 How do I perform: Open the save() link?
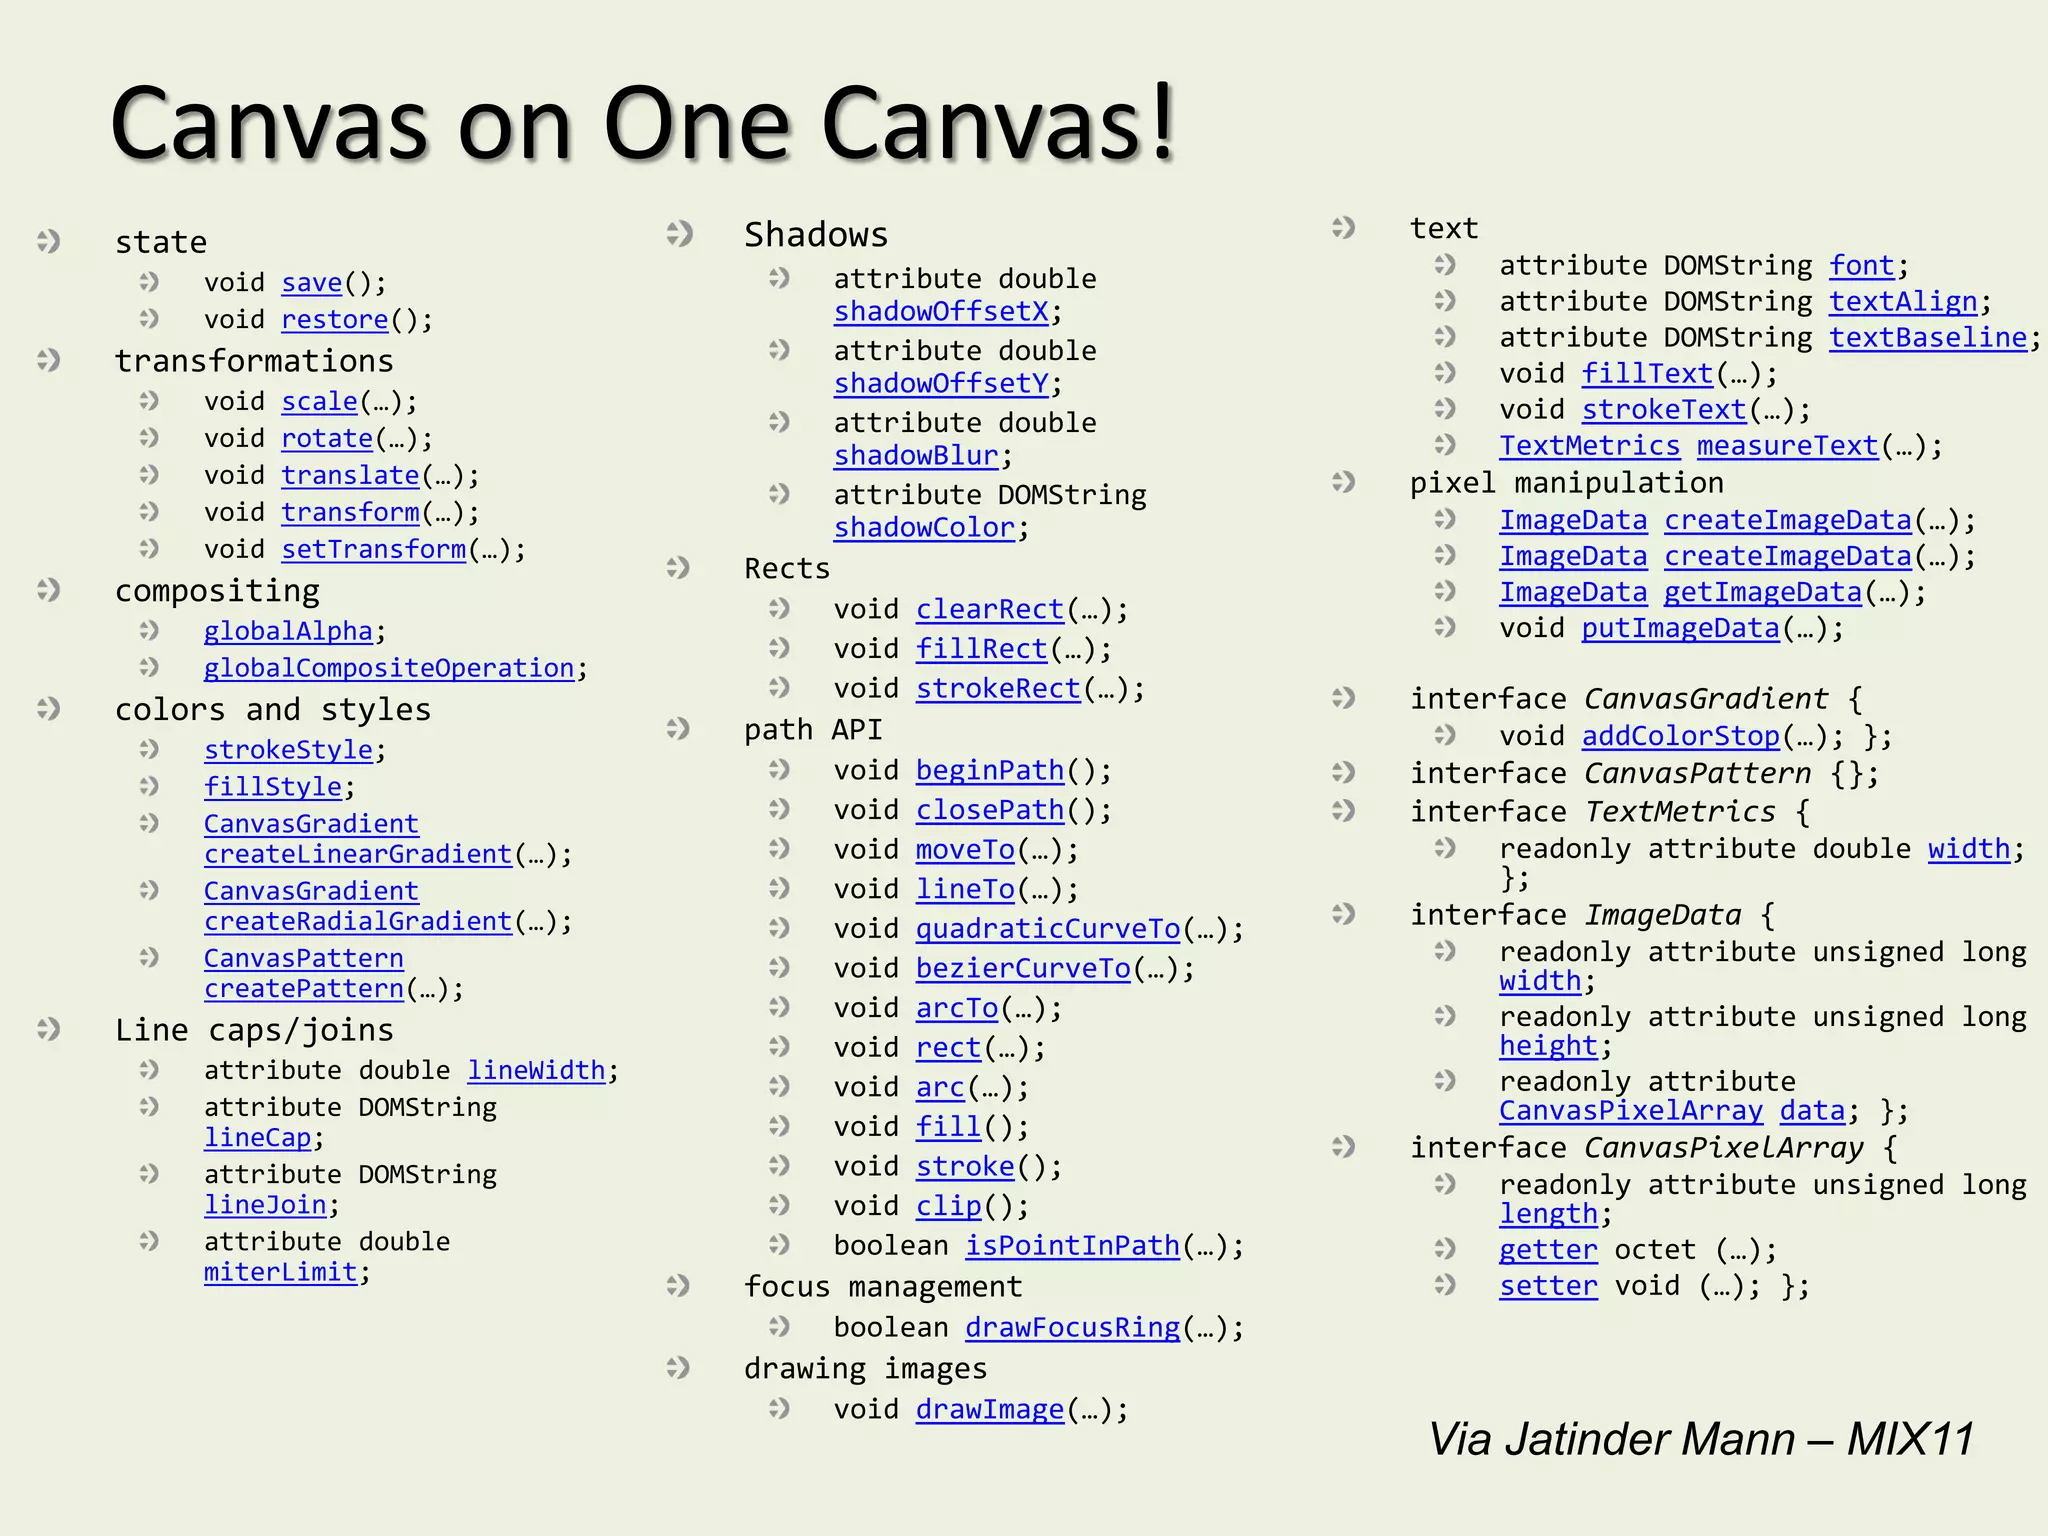tap(312, 283)
